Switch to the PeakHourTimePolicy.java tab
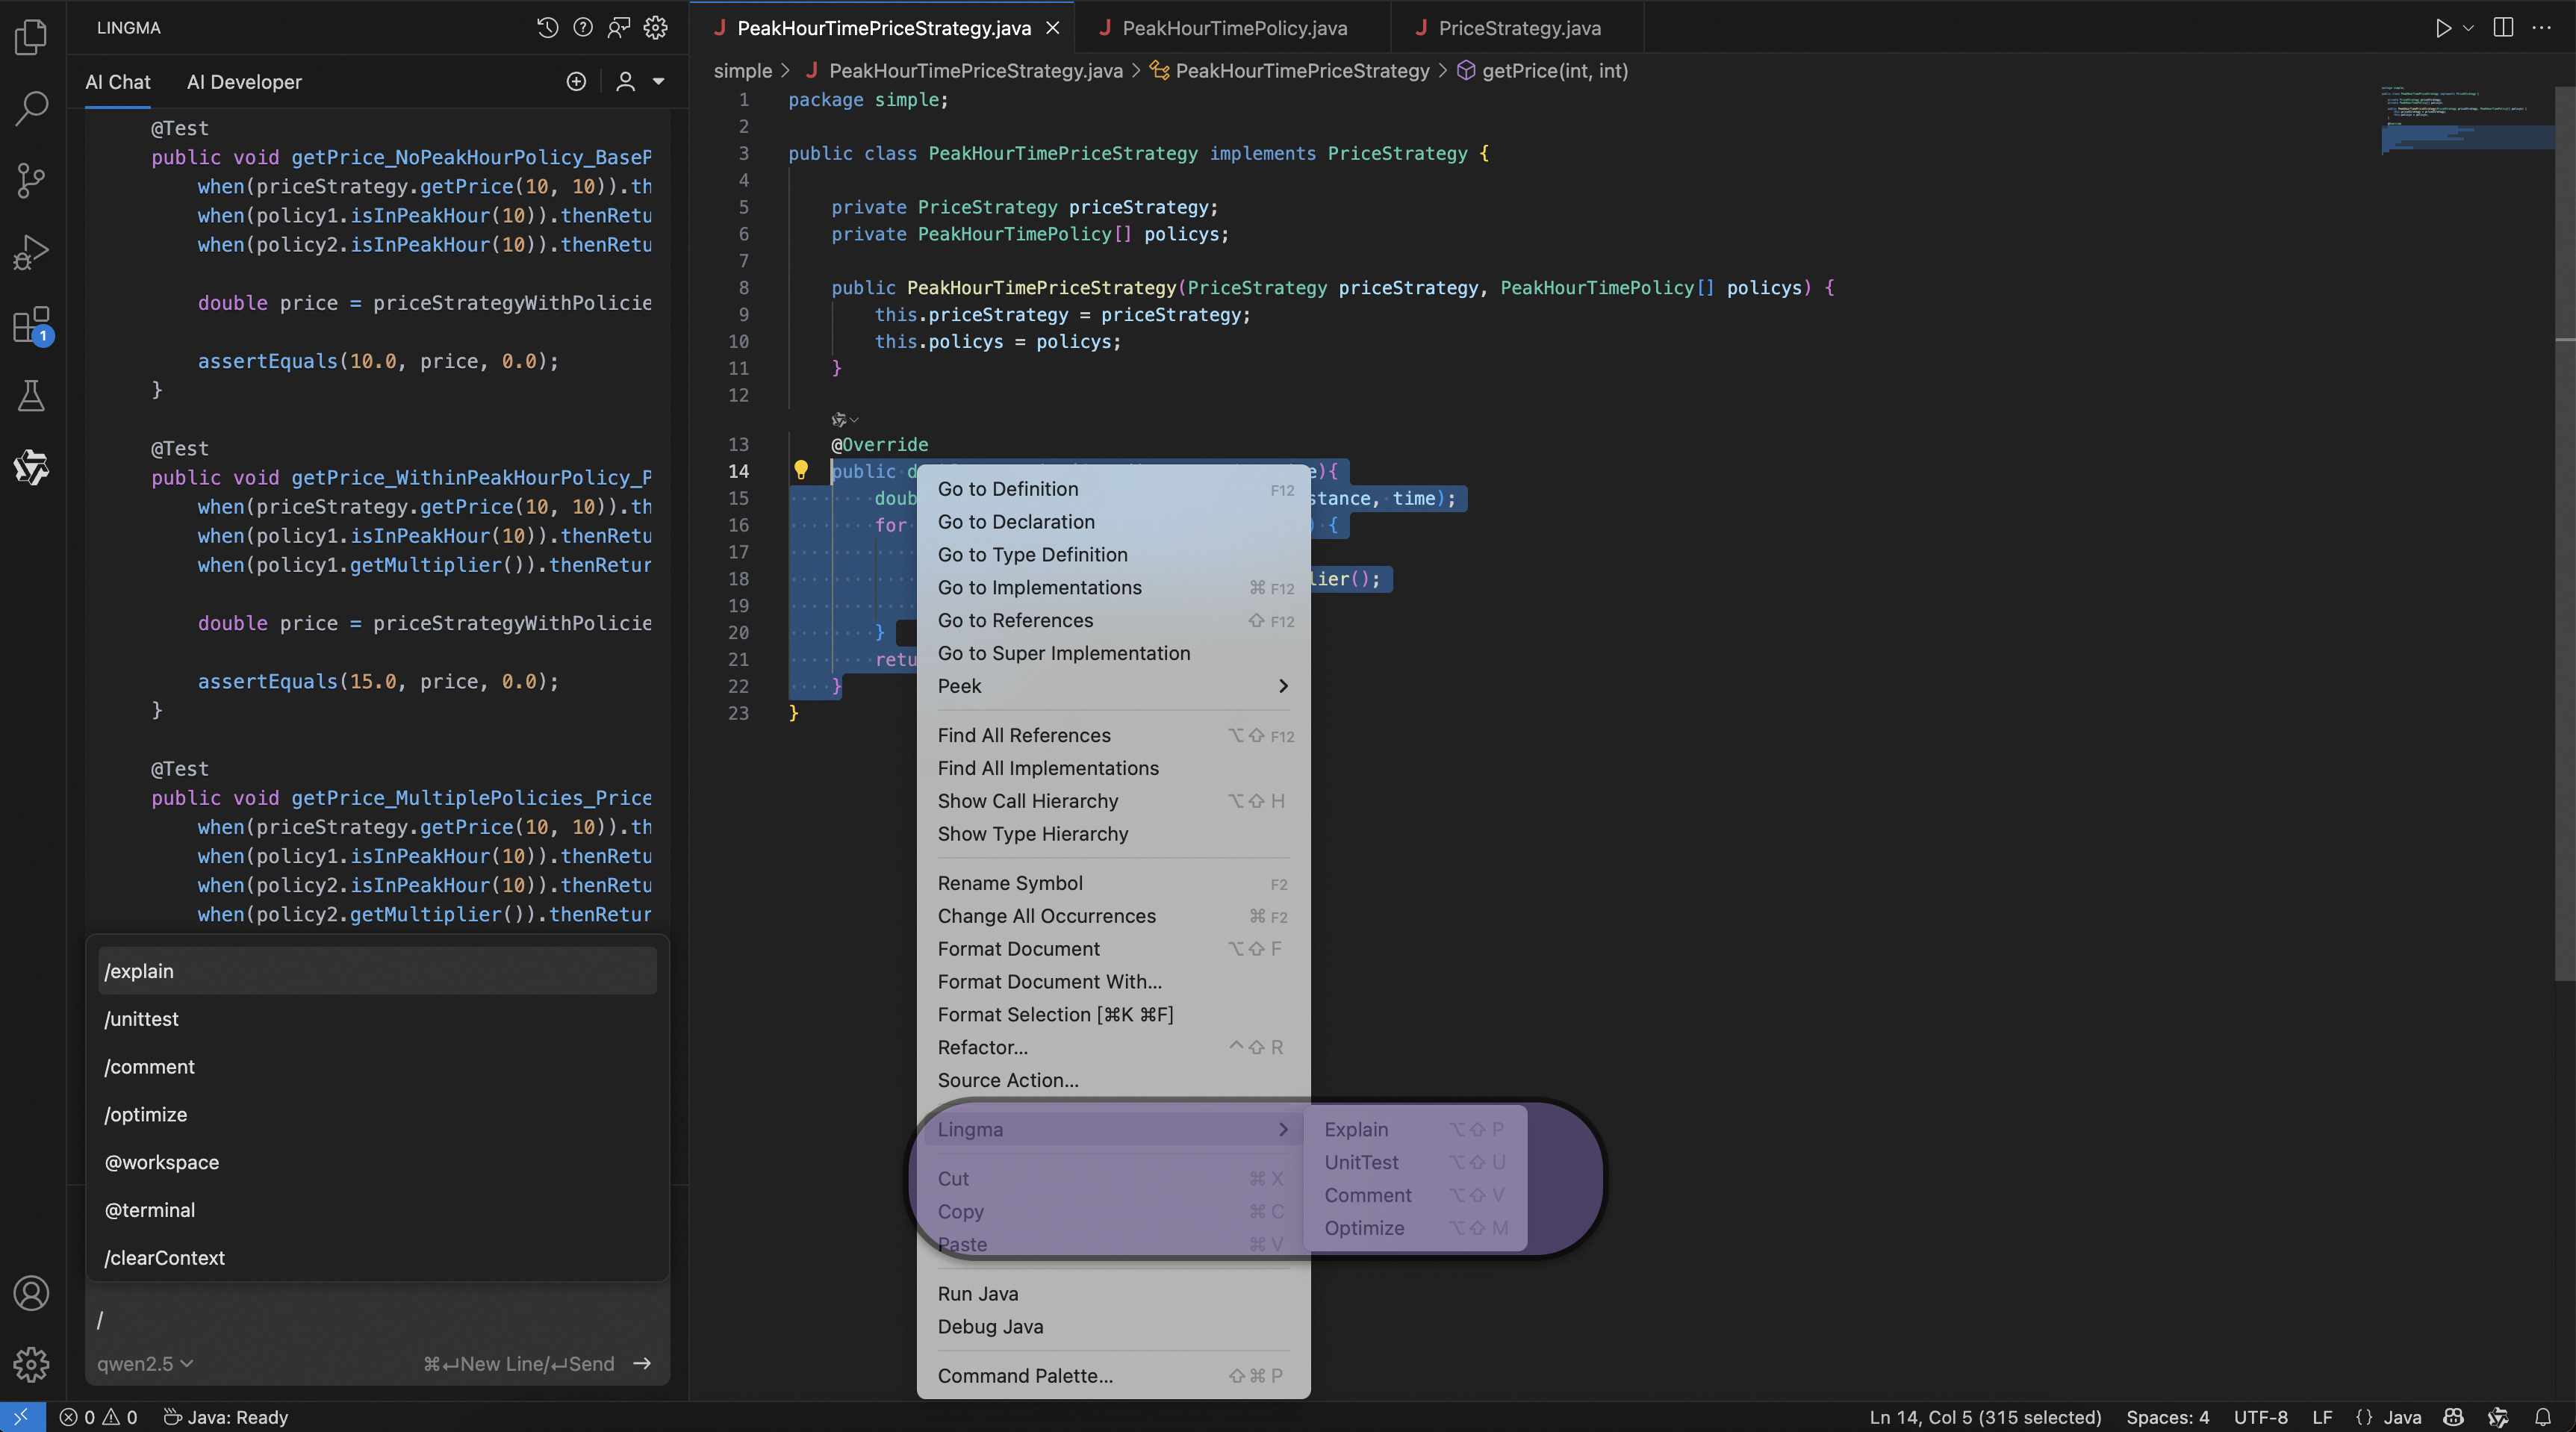This screenshot has height=1432, width=2576. [x=1234, y=28]
